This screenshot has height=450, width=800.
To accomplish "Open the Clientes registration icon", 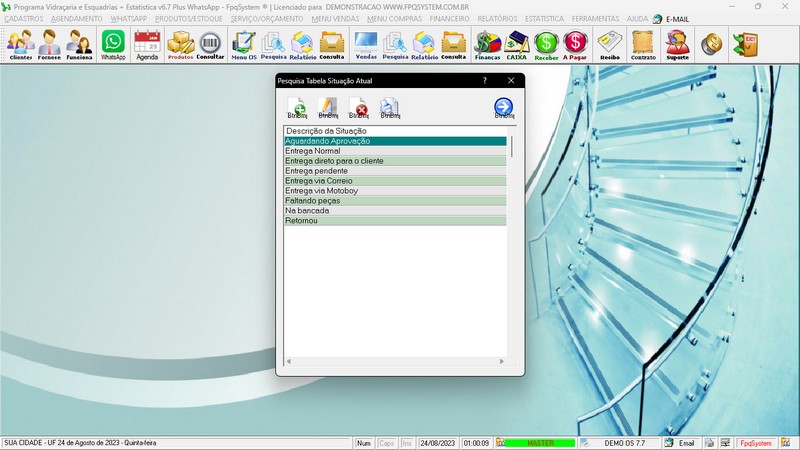I will (20, 45).
